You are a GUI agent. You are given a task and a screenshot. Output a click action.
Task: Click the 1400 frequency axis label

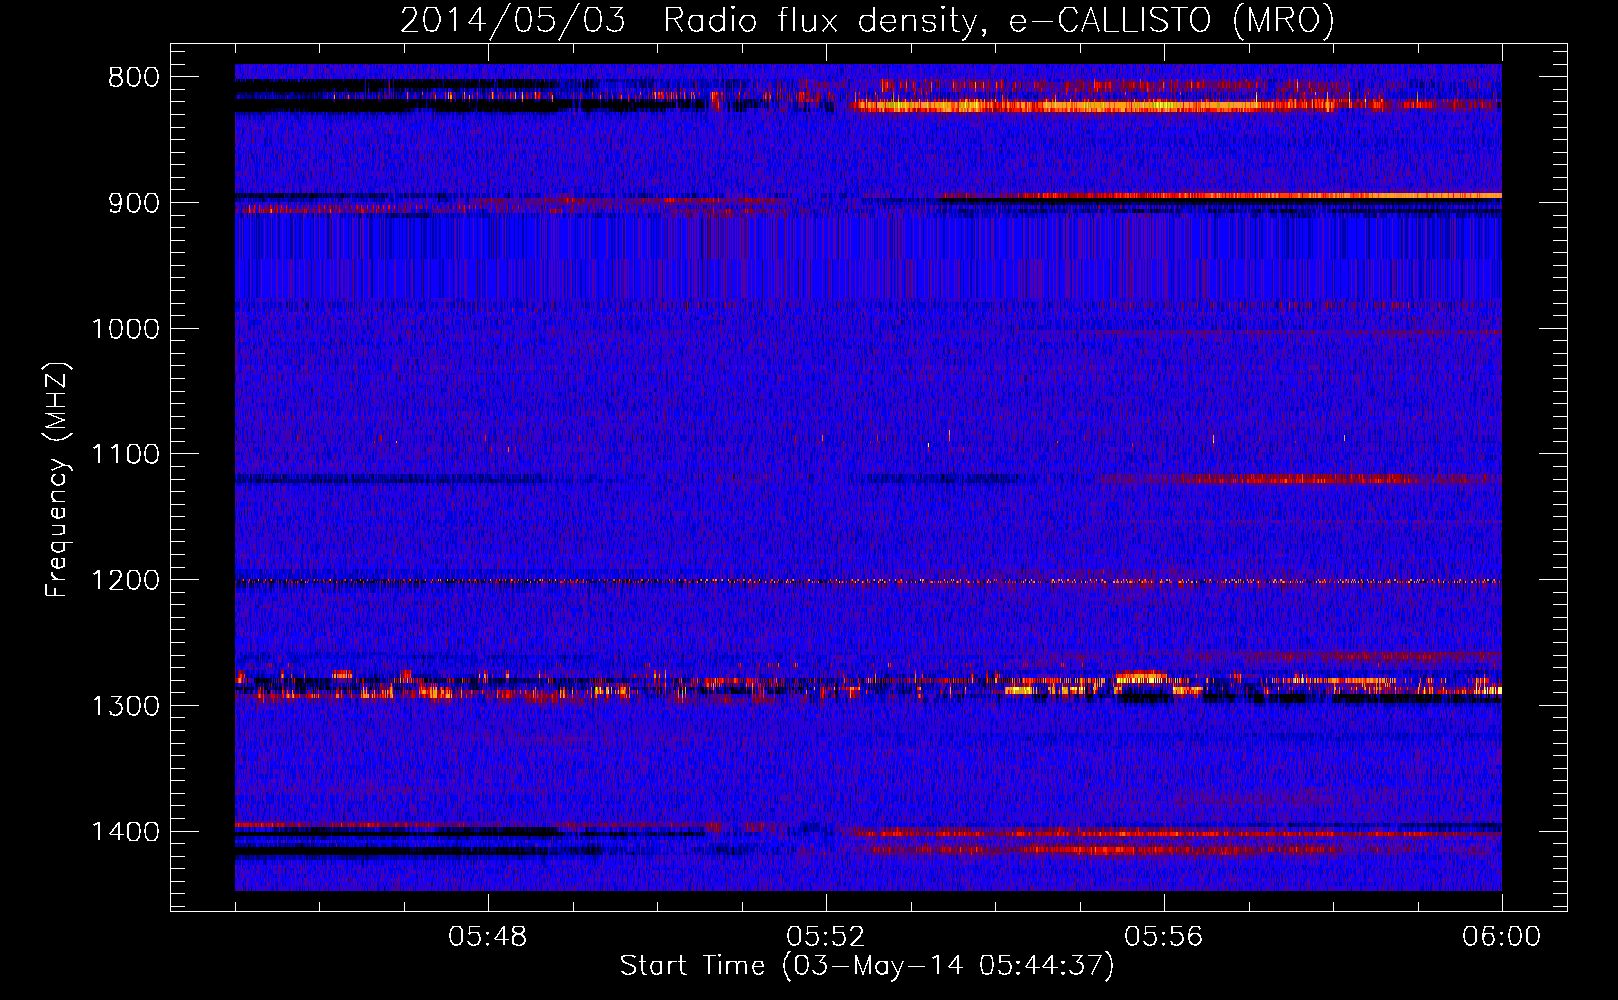pos(125,832)
